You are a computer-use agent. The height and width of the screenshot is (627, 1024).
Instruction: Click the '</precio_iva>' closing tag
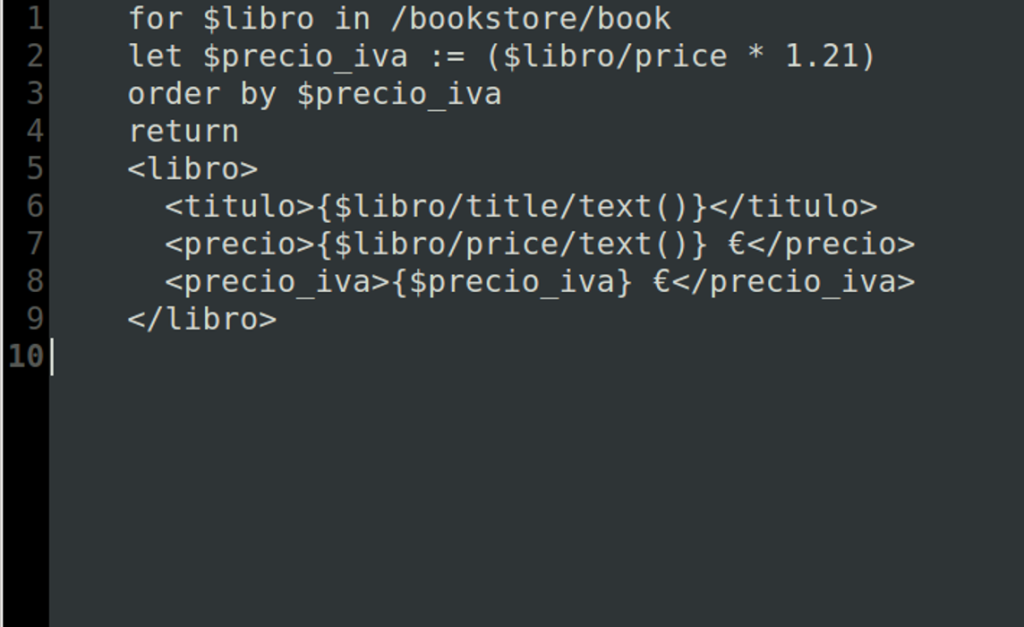coord(793,282)
